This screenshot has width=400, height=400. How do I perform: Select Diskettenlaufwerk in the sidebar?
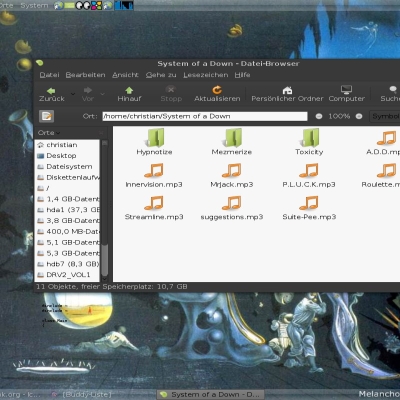pyautogui.click(x=67, y=177)
